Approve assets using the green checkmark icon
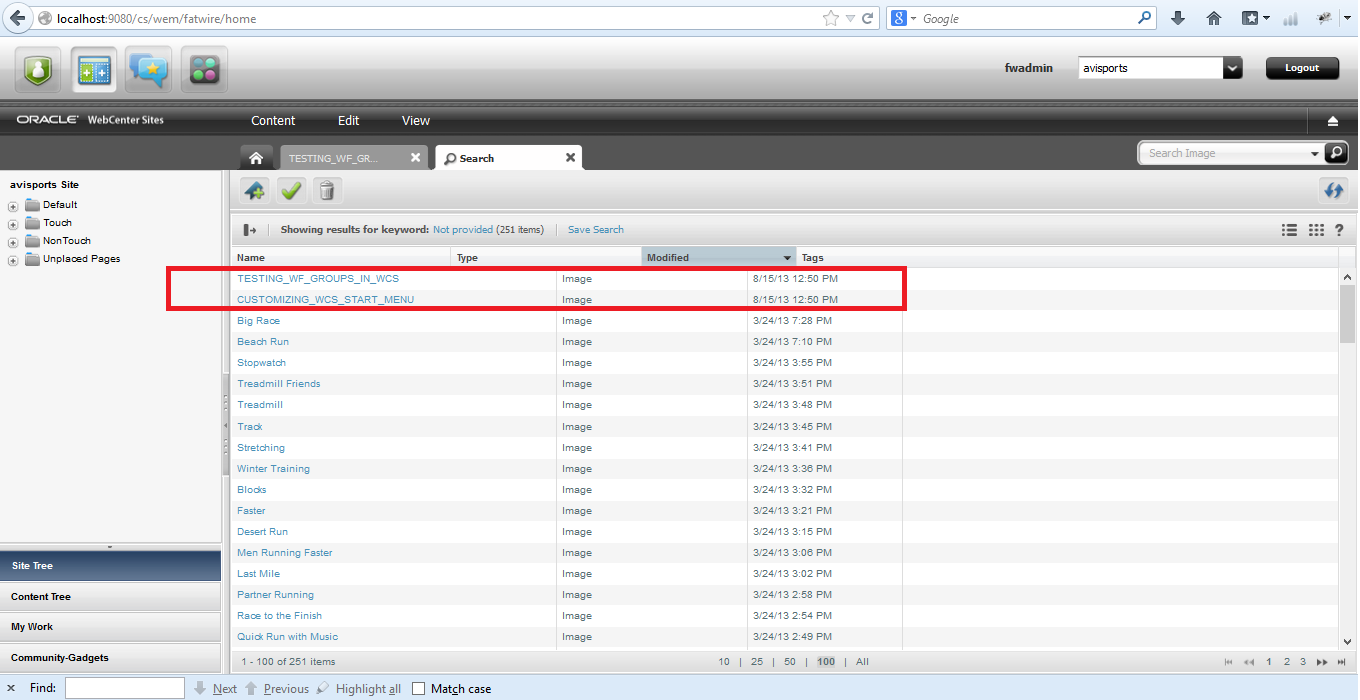Viewport: 1360px width, 700px height. [291, 189]
